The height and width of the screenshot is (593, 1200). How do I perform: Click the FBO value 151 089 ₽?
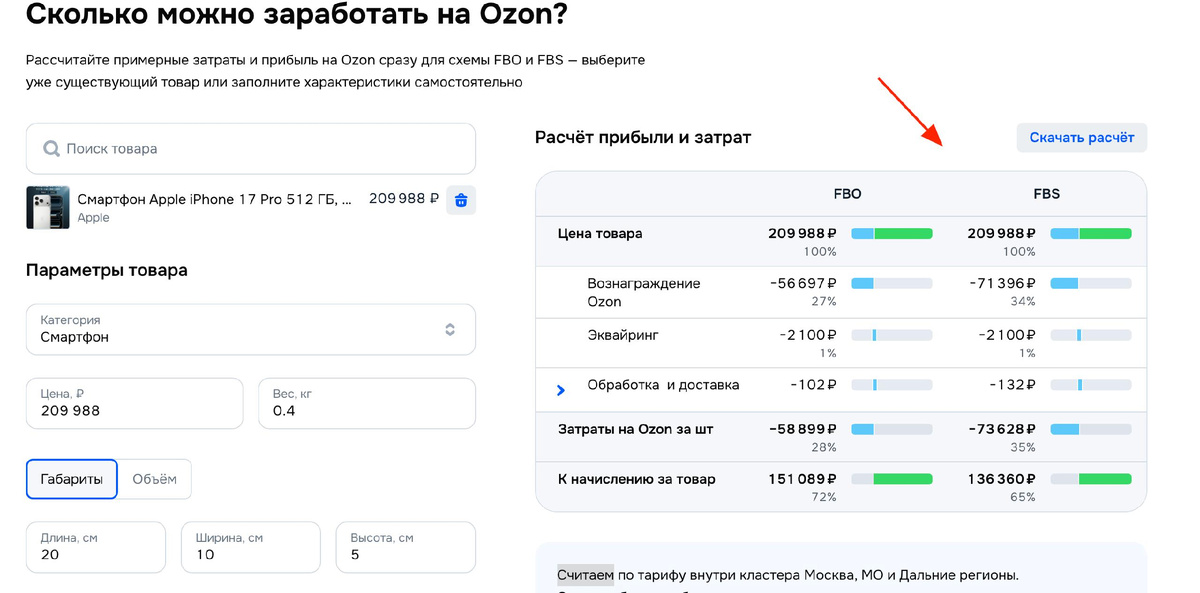803,480
